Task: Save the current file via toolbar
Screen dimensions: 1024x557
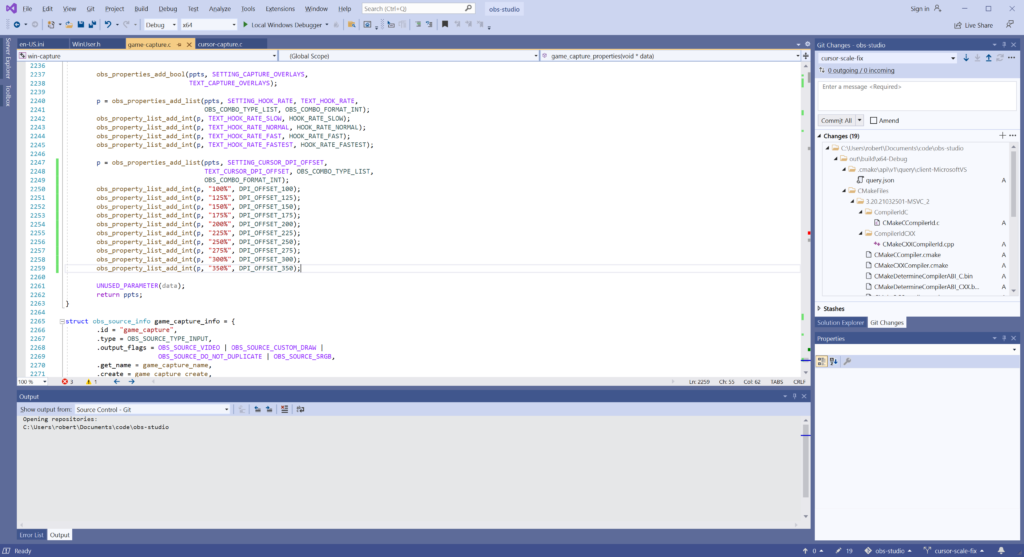Action: click(x=81, y=25)
